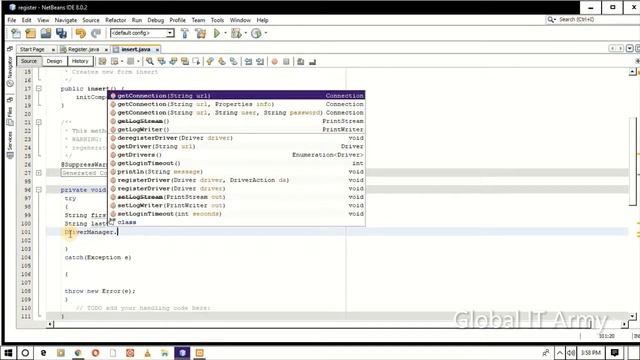The height and width of the screenshot is (360, 640).
Task: Open the File menu
Action: 12,20
